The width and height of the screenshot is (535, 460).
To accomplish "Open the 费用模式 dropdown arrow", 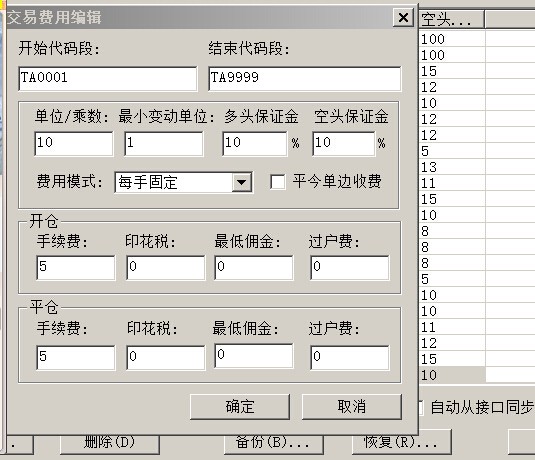I will tap(242, 182).
